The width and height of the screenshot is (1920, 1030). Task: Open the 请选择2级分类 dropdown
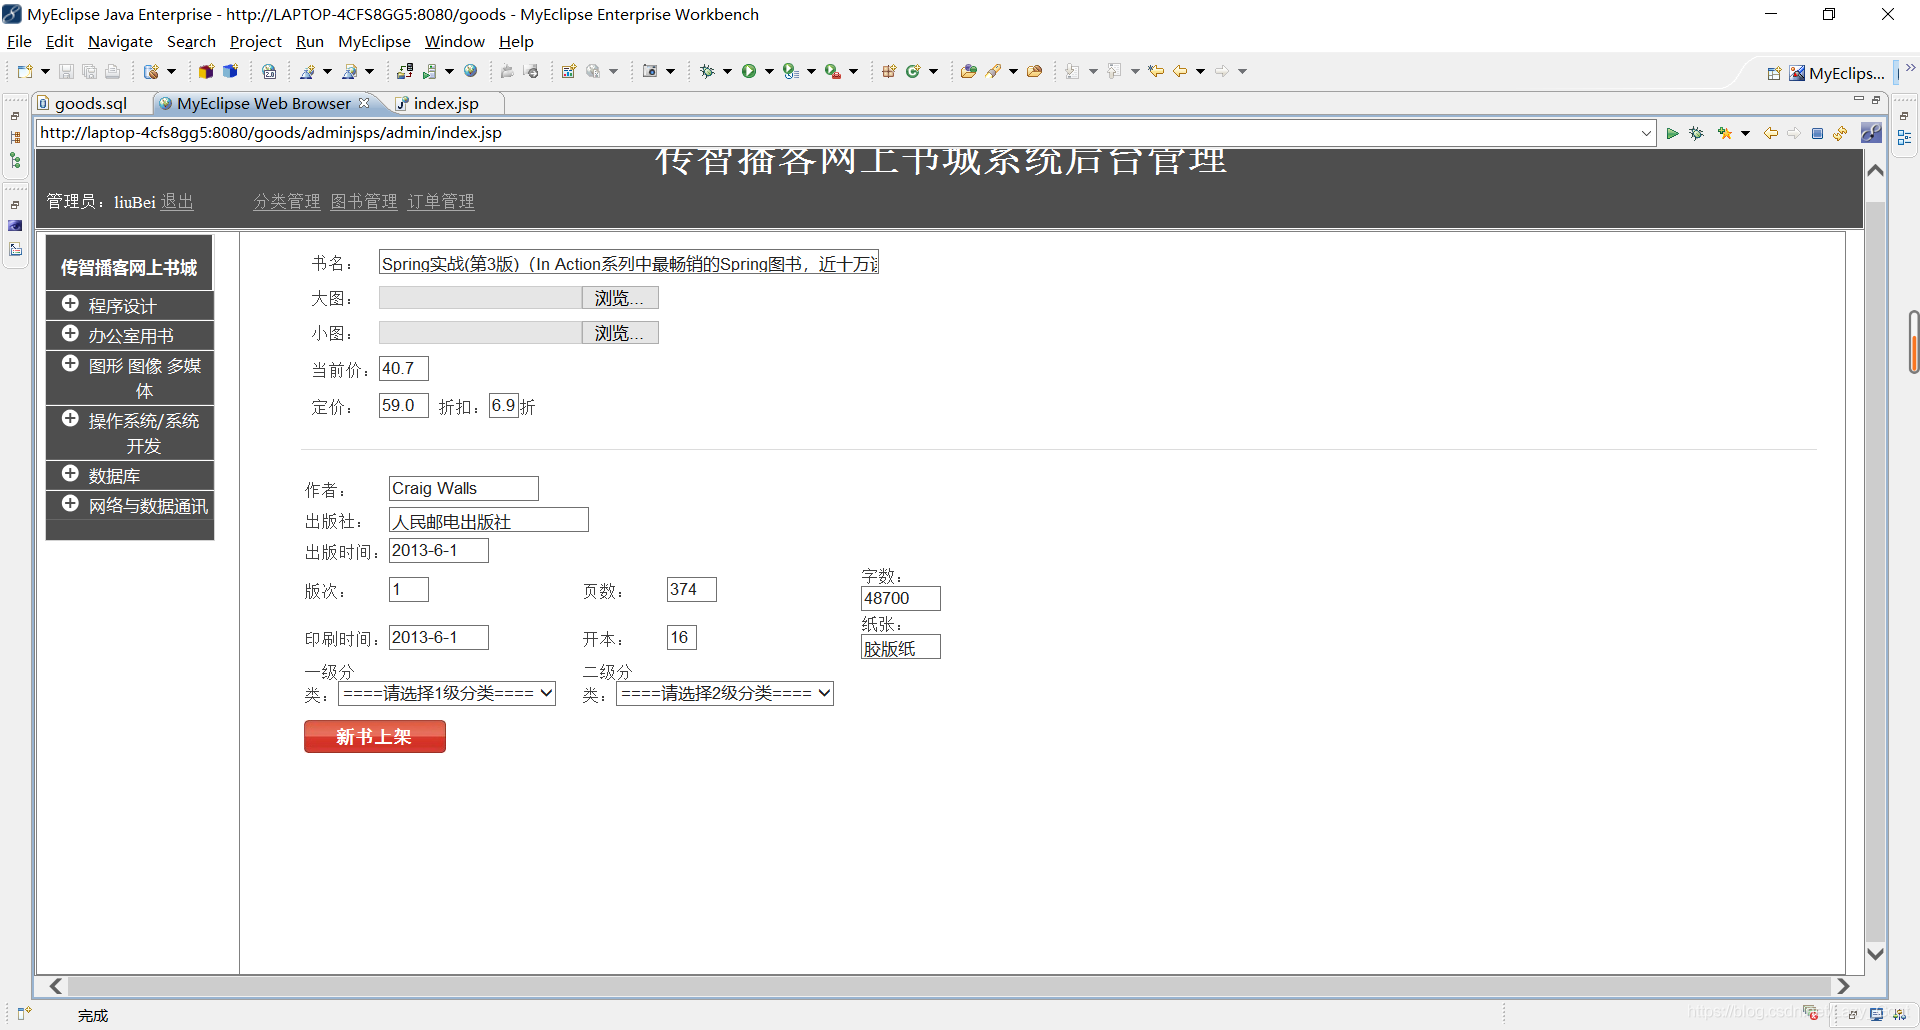coord(725,693)
